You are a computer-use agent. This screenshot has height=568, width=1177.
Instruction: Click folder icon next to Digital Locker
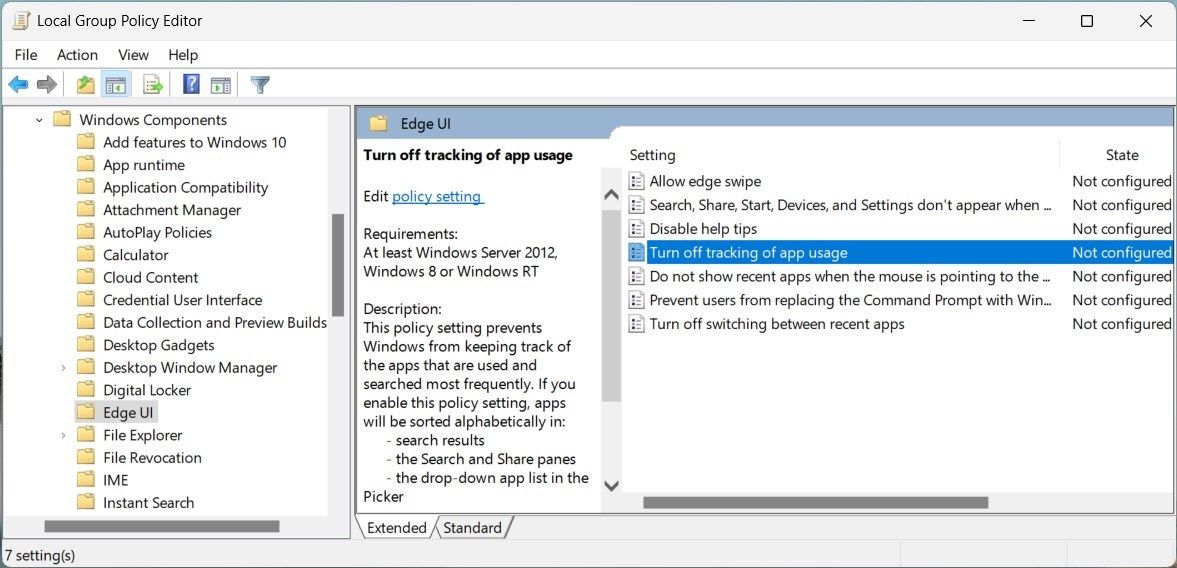(x=86, y=389)
